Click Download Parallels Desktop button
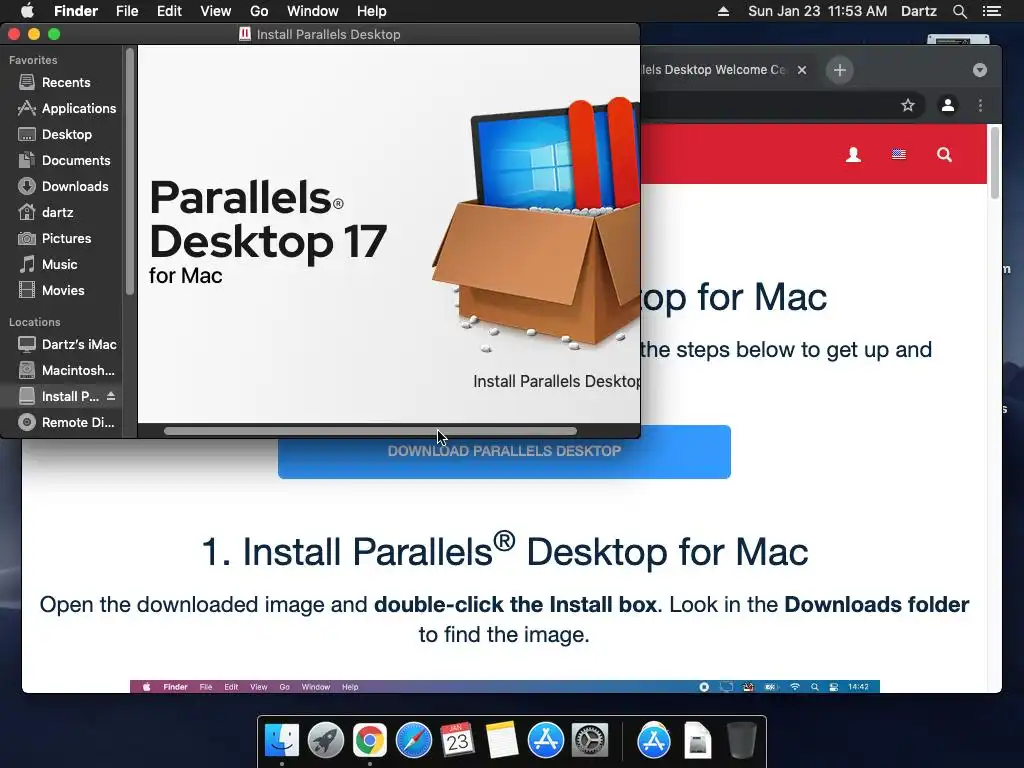This screenshot has height=768, width=1024. pyautogui.click(x=504, y=452)
